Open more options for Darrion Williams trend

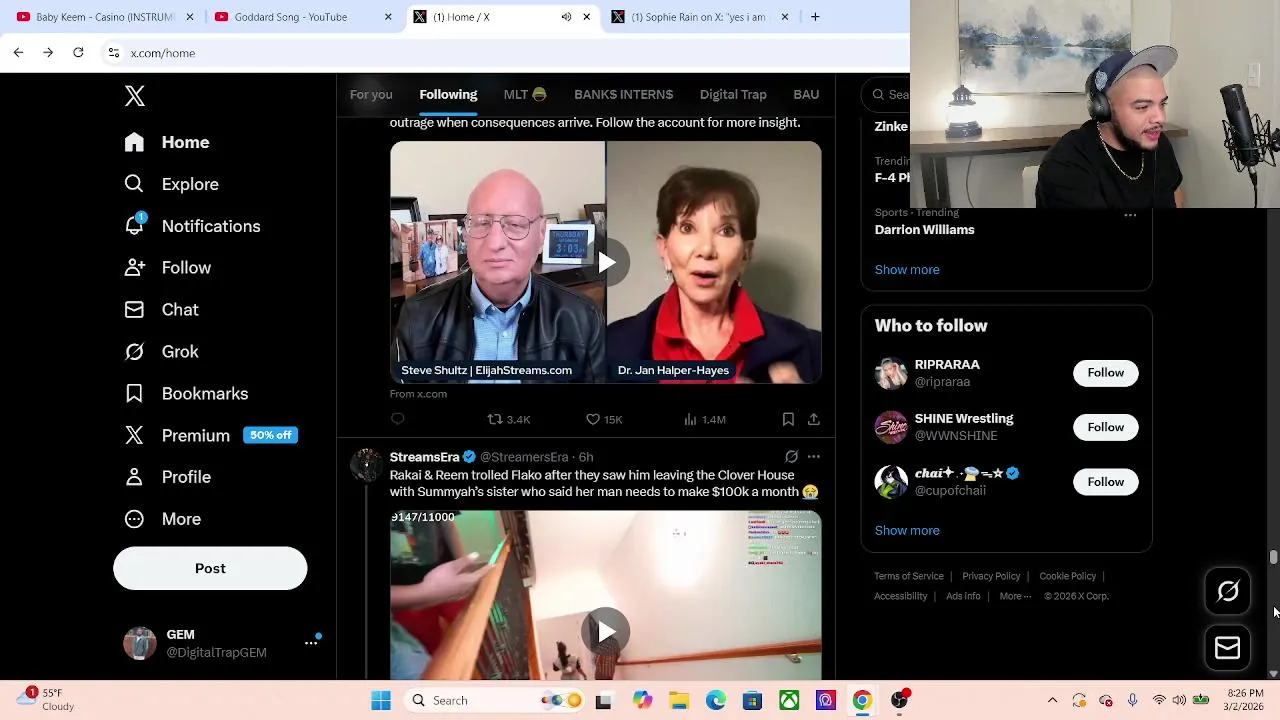click(1130, 215)
